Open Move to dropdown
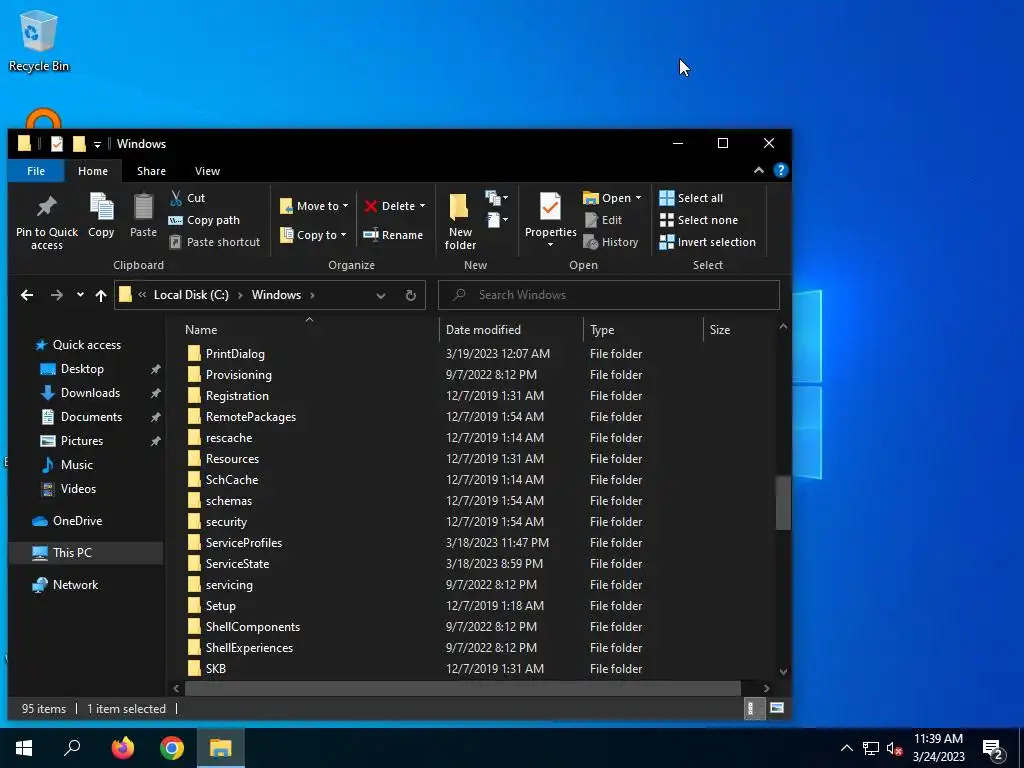Image resolution: width=1024 pixels, height=768 pixels. tap(313, 206)
